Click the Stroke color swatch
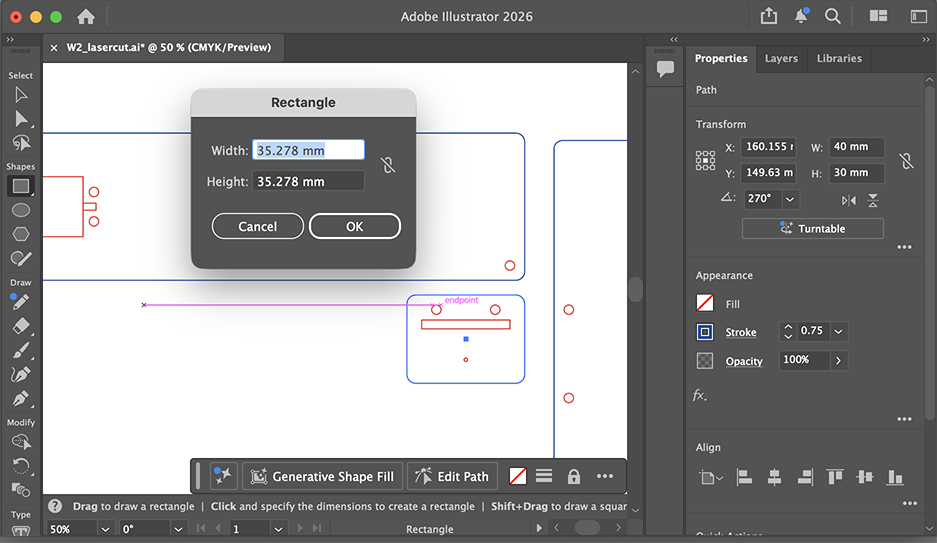The height and width of the screenshot is (543, 937). click(705, 332)
